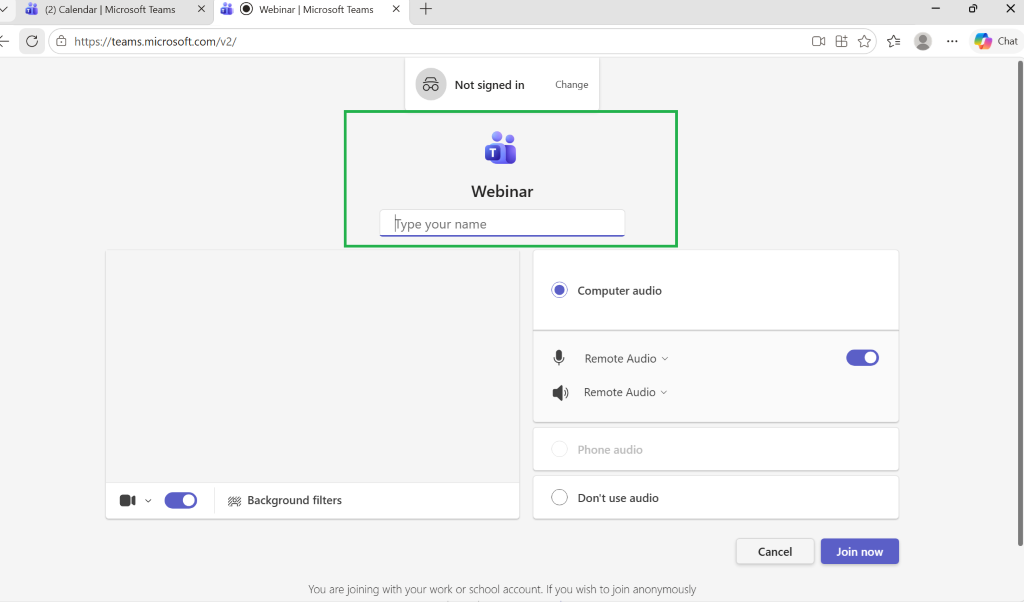Expand the speaker Remote Audio dropdown
Image resolution: width=1024 pixels, height=602 pixels.
click(626, 392)
